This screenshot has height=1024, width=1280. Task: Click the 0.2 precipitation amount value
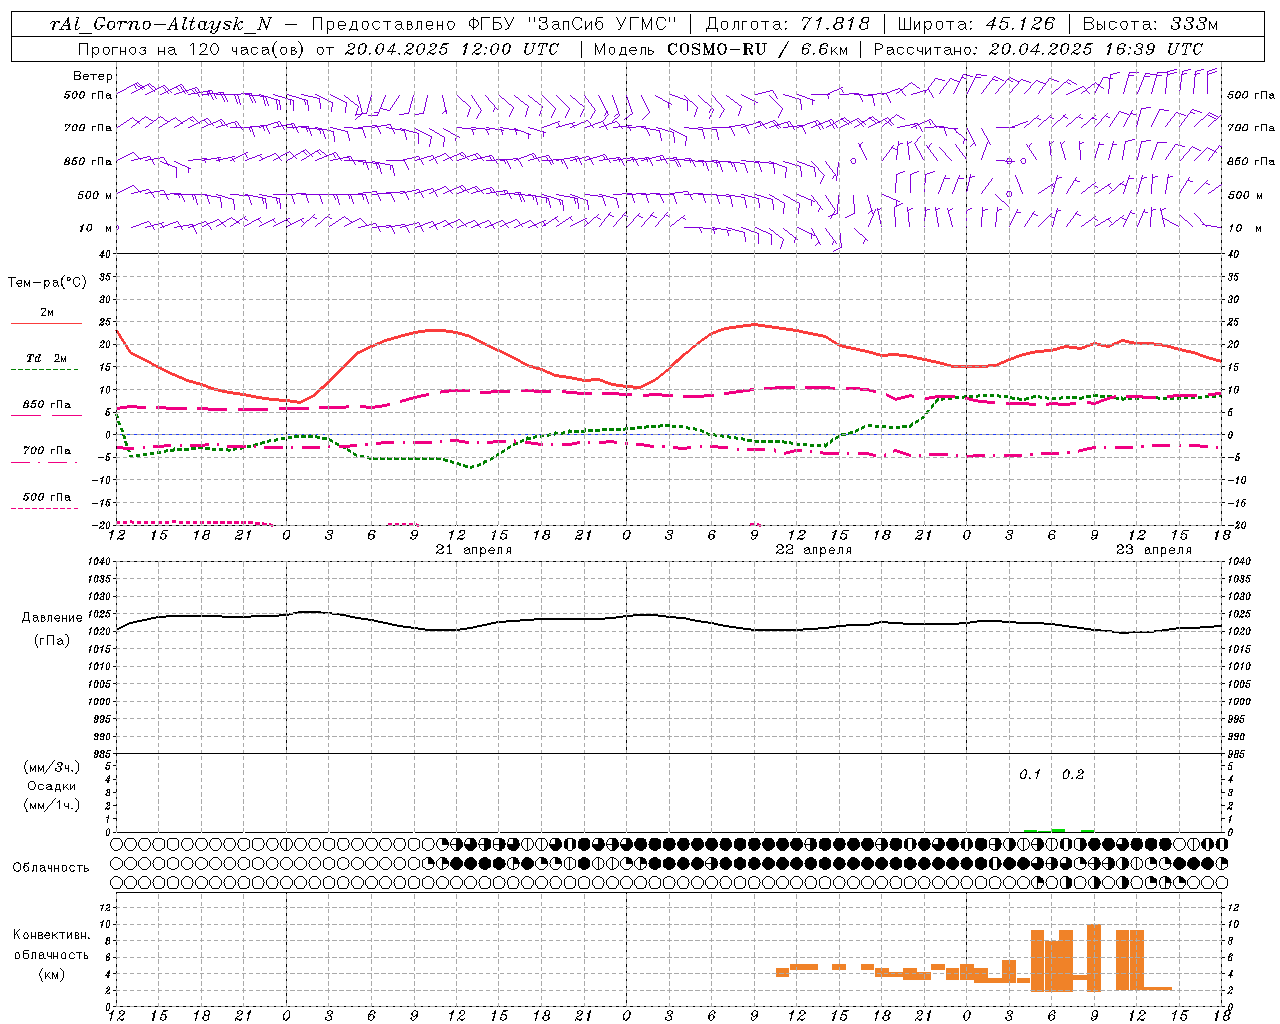[x=1073, y=775]
